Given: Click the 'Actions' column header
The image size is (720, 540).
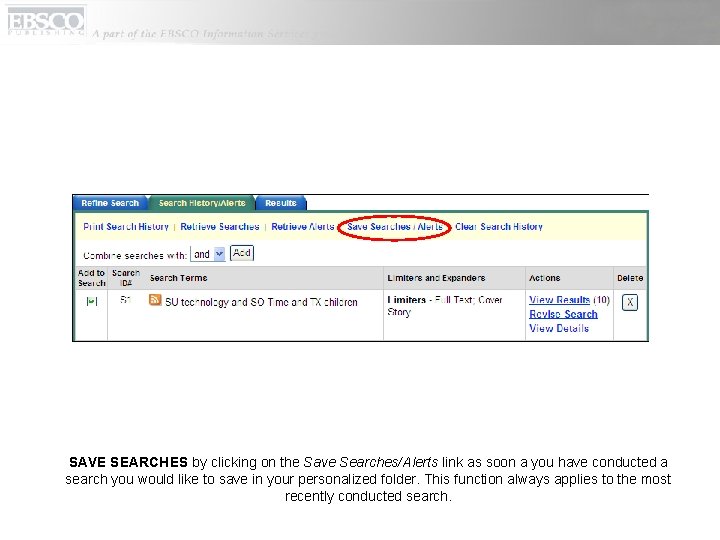Looking at the screenshot, I should click(545, 278).
